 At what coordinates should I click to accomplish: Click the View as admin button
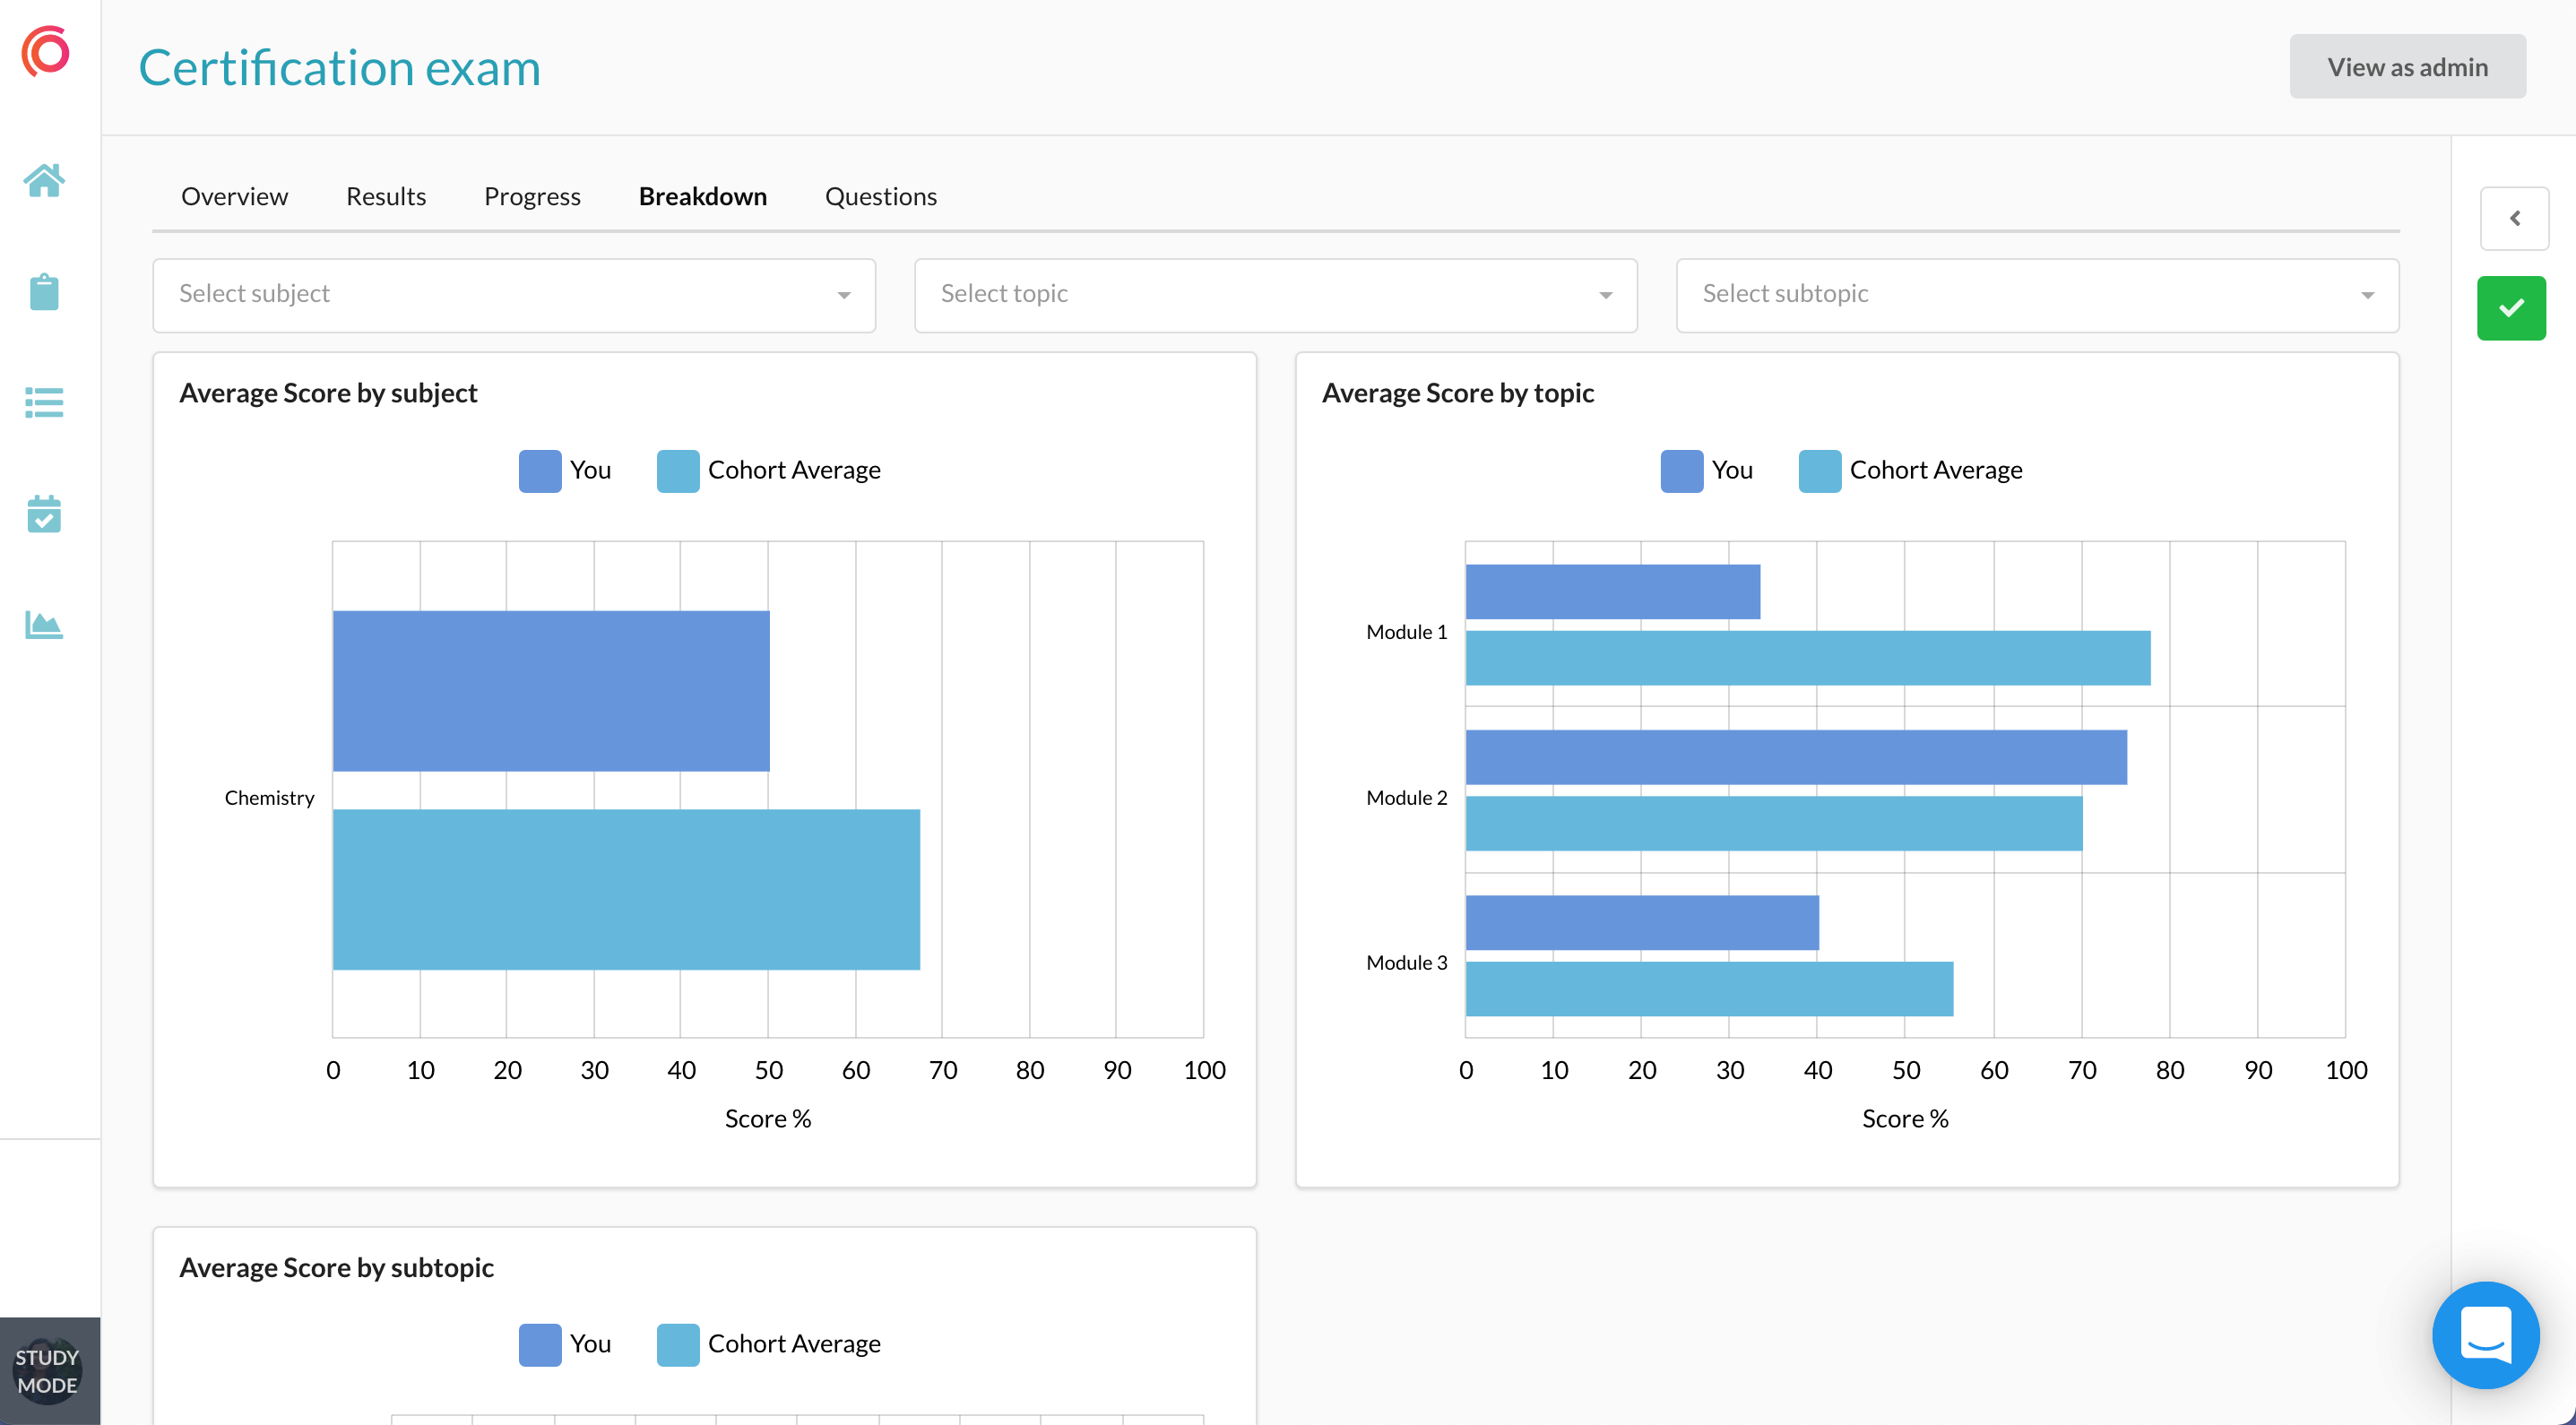2407,67
